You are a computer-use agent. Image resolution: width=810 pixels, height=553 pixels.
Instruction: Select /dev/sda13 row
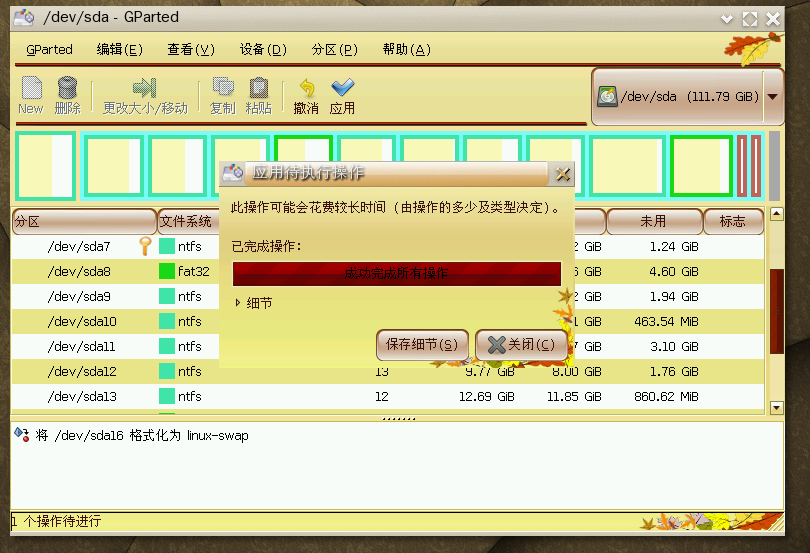point(387,396)
